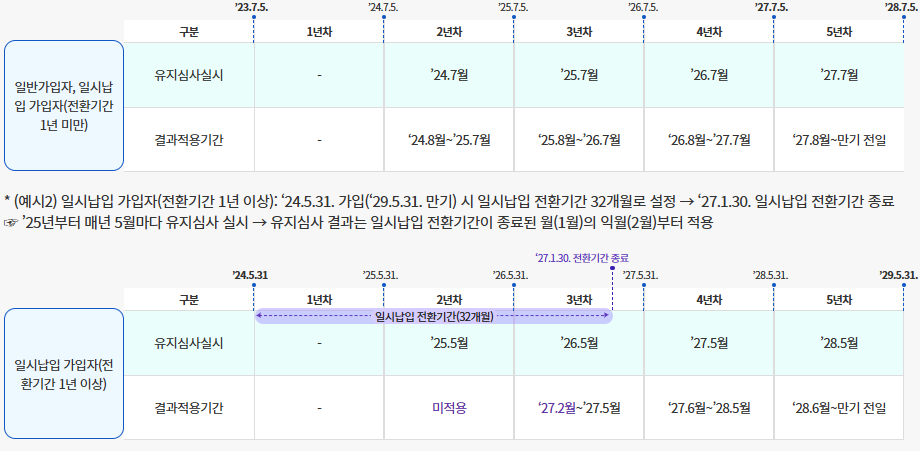Click the '28.5.31. date label
920x451 pixels.
point(770,275)
